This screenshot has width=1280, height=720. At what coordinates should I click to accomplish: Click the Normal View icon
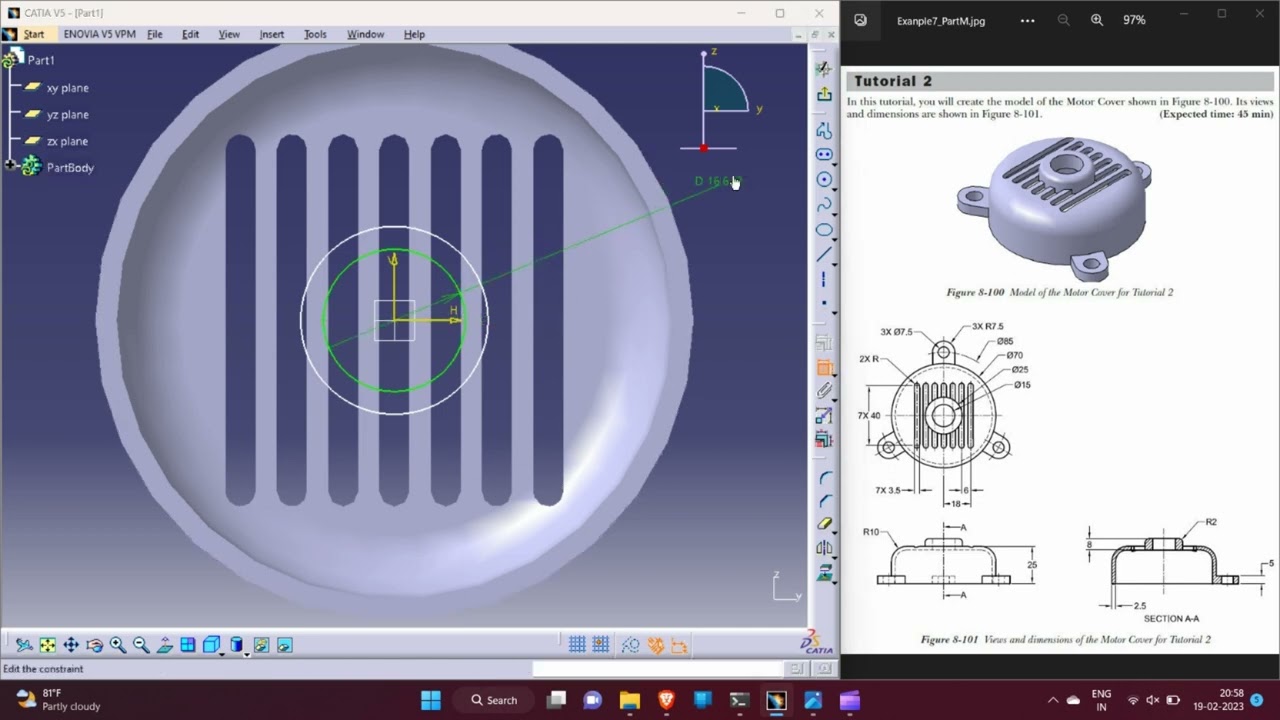tap(165, 645)
